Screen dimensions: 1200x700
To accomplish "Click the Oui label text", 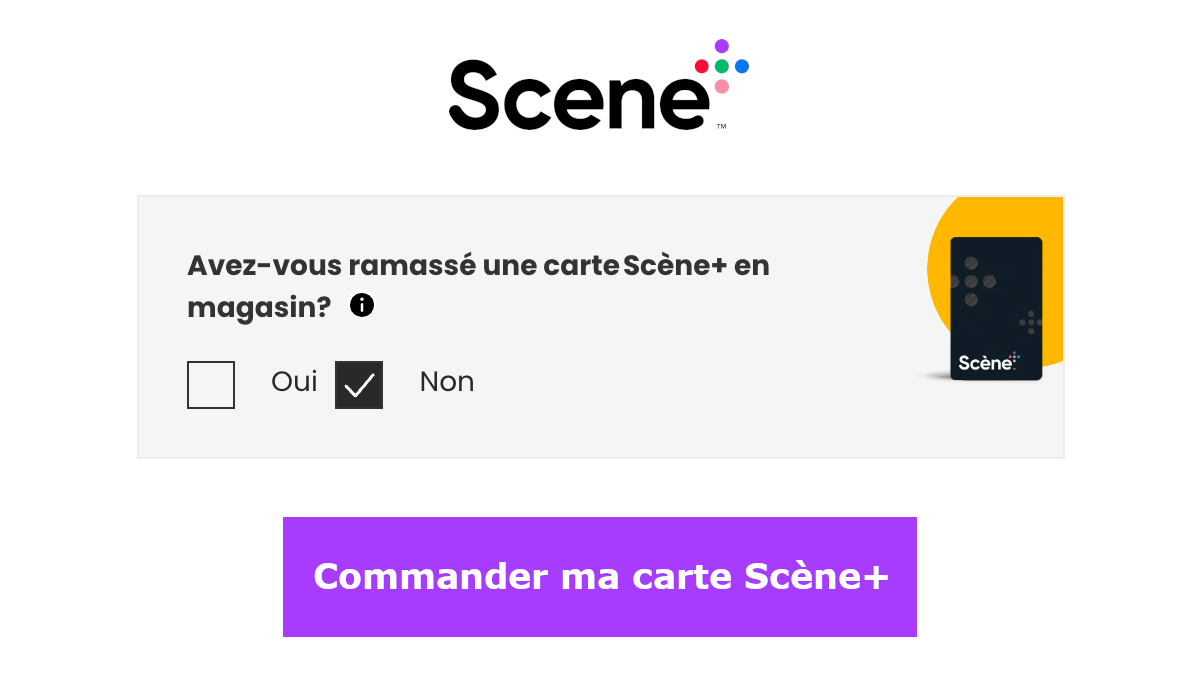I will click(294, 381).
